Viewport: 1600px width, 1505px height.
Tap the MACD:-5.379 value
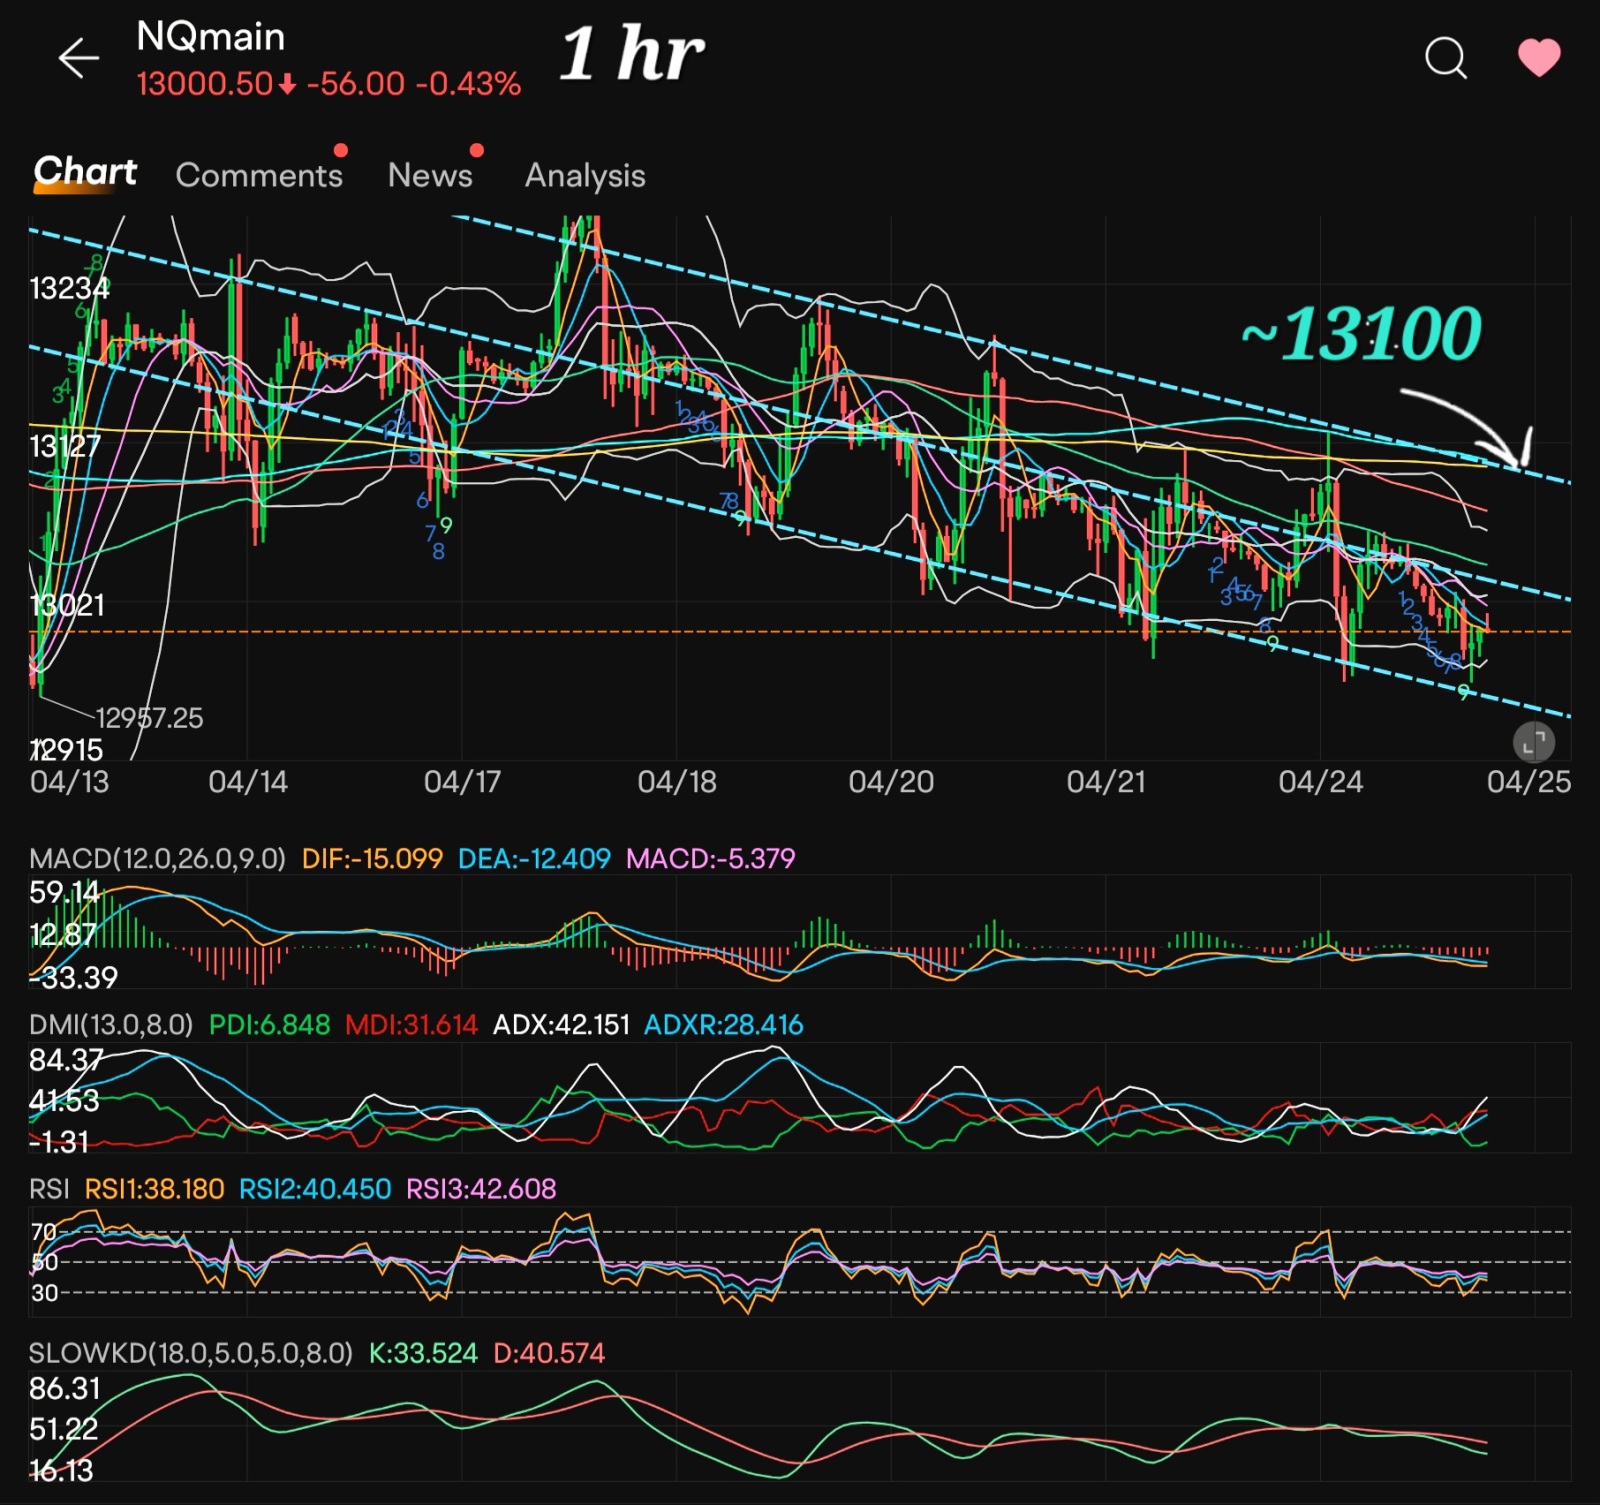[710, 859]
